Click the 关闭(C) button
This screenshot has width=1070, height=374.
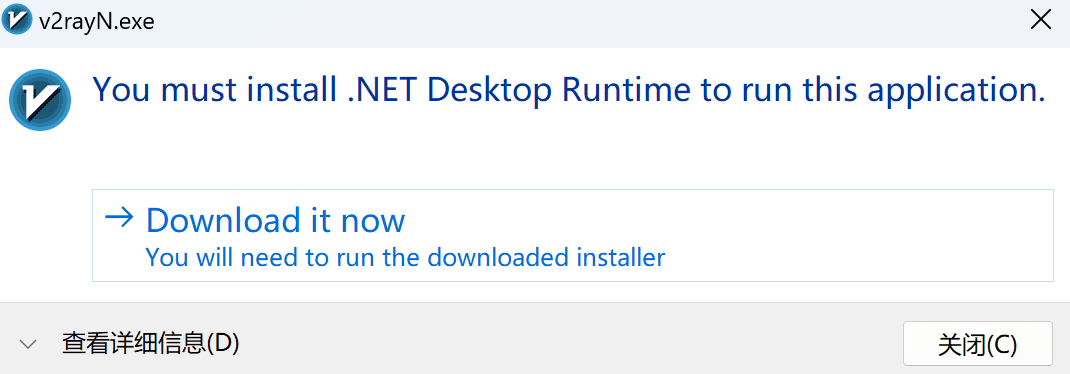click(x=978, y=343)
